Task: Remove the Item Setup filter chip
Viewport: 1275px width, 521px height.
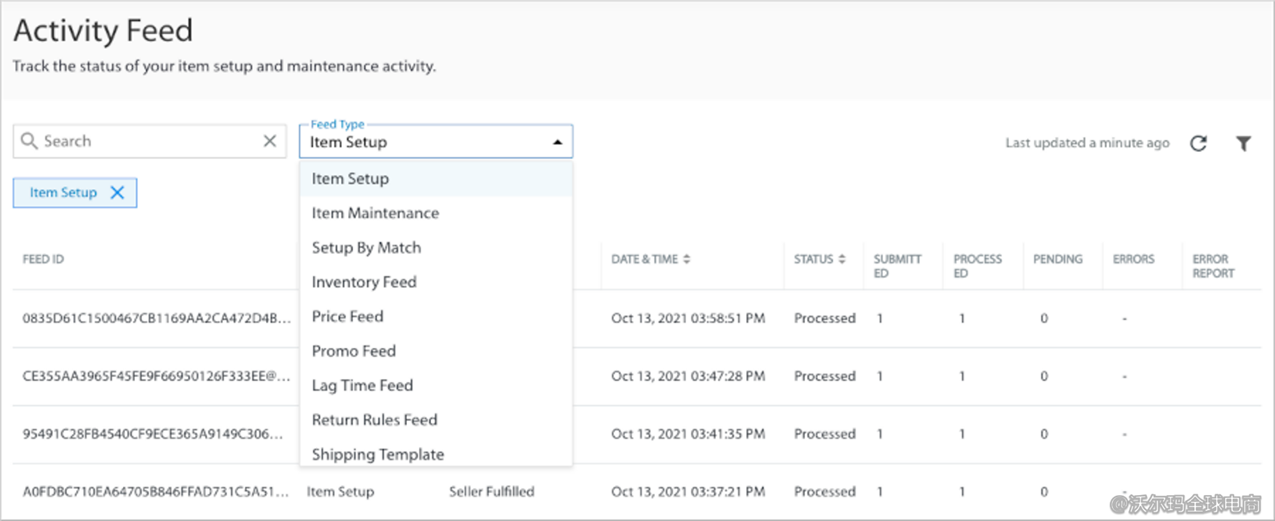Action: 117,193
